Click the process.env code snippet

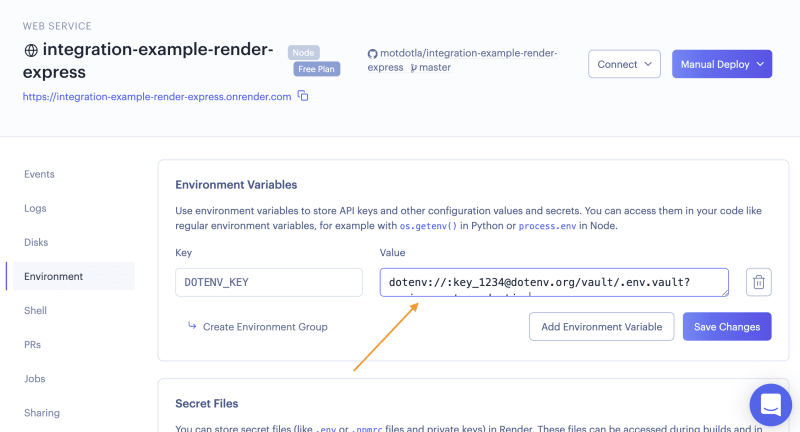click(x=547, y=226)
